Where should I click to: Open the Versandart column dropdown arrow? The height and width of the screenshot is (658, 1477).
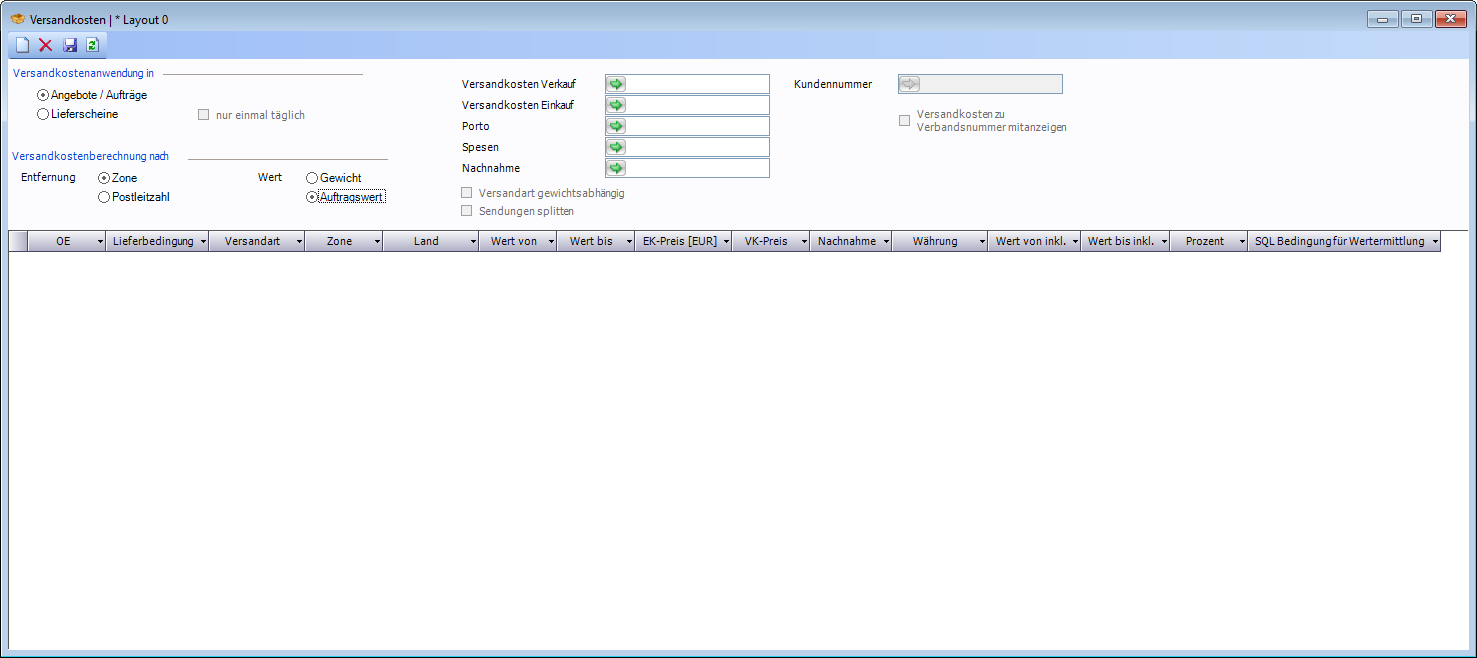[x=299, y=242]
